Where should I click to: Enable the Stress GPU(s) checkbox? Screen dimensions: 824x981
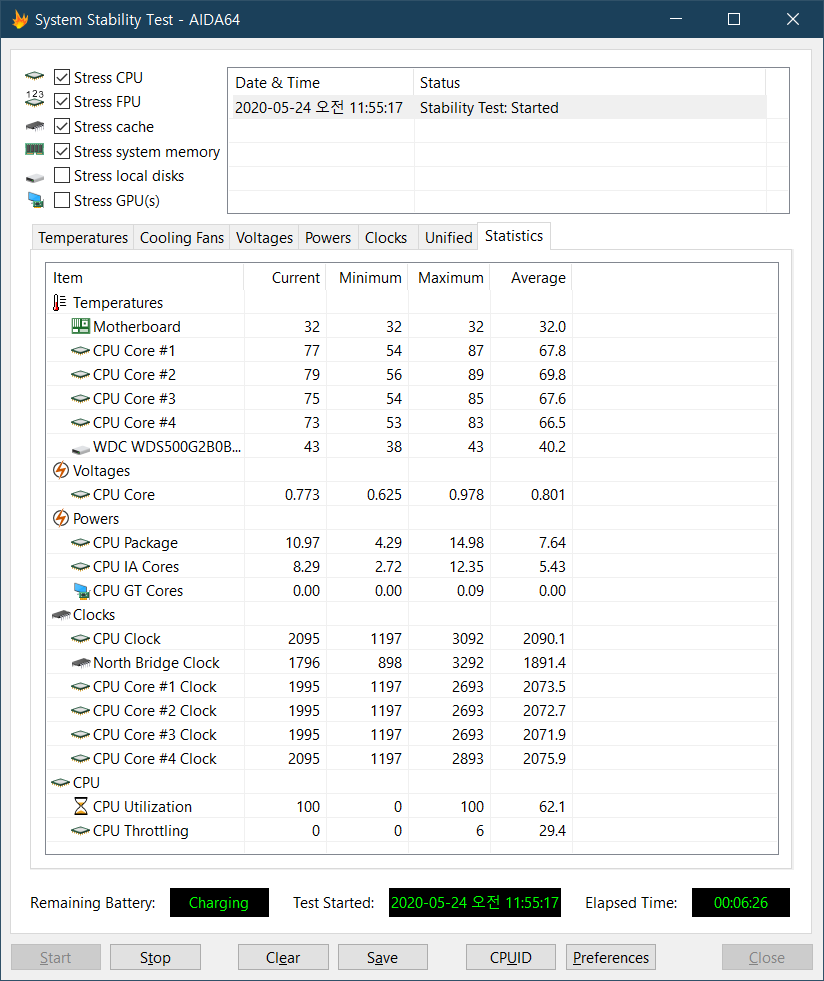click(x=61, y=200)
